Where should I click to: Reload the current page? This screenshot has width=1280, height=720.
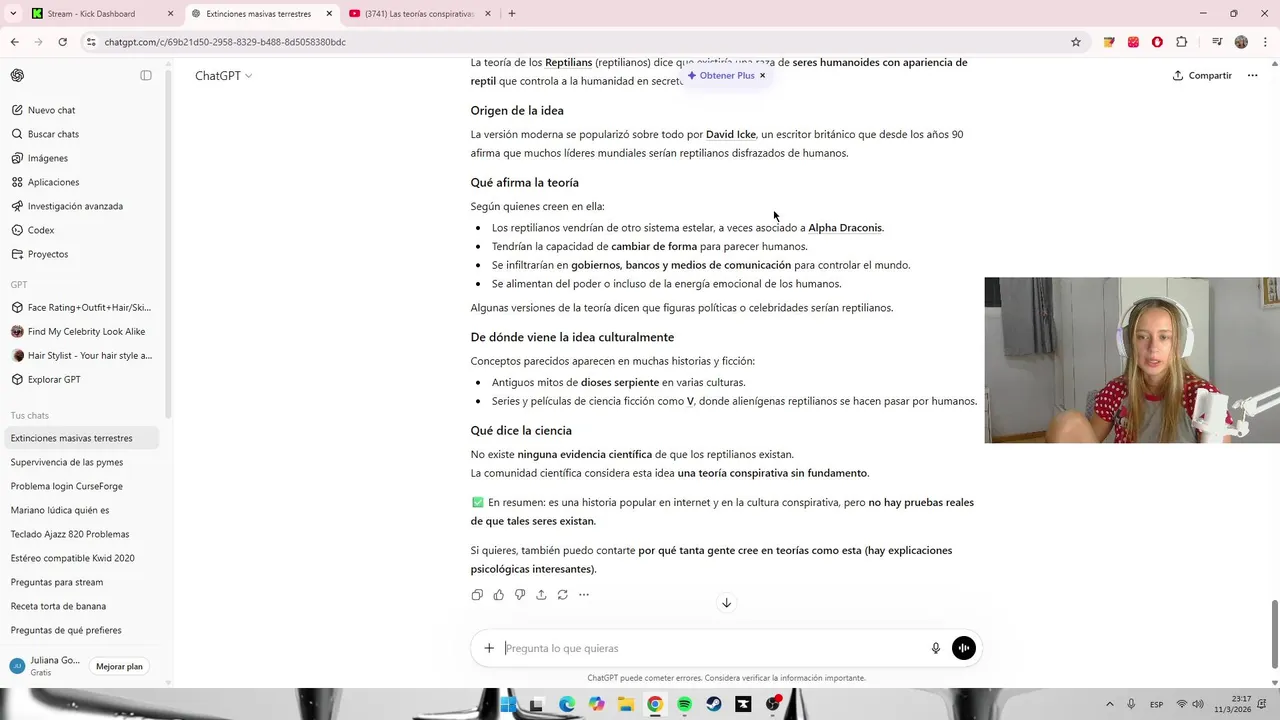pyautogui.click(x=62, y=42)
